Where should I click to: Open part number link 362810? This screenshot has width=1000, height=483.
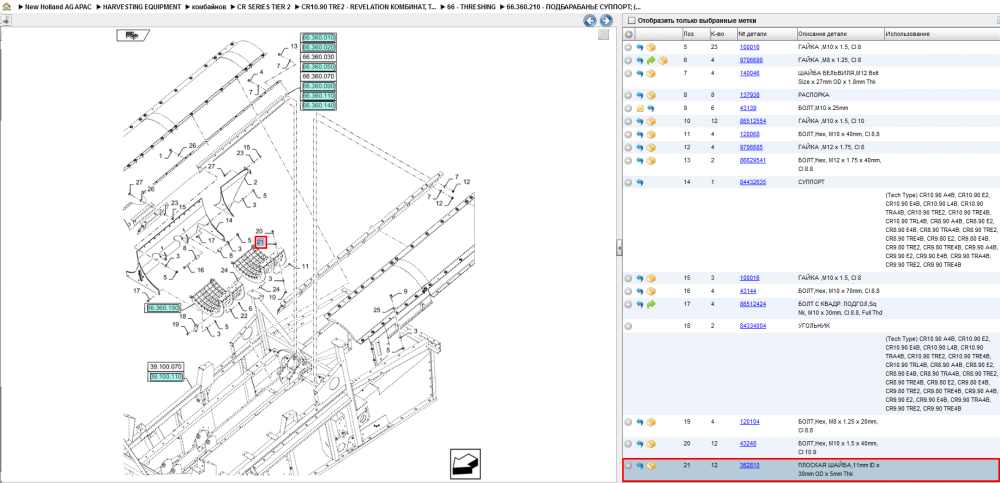(749, 465)
